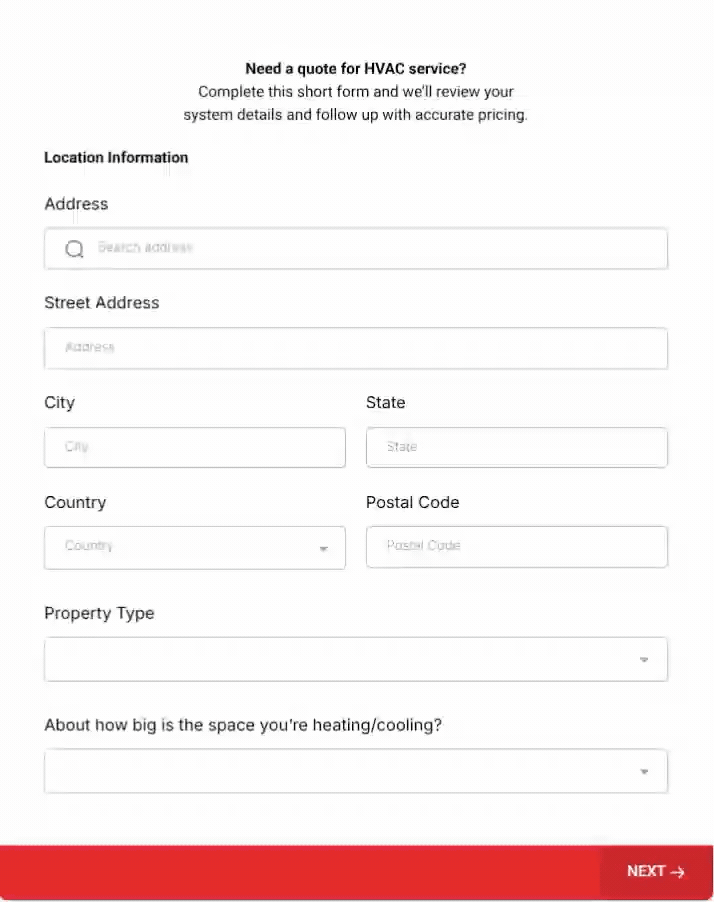Click the "Need a quote for HVAC service?" heading
This screenshot has width=714, height=902.
[355, 69]
